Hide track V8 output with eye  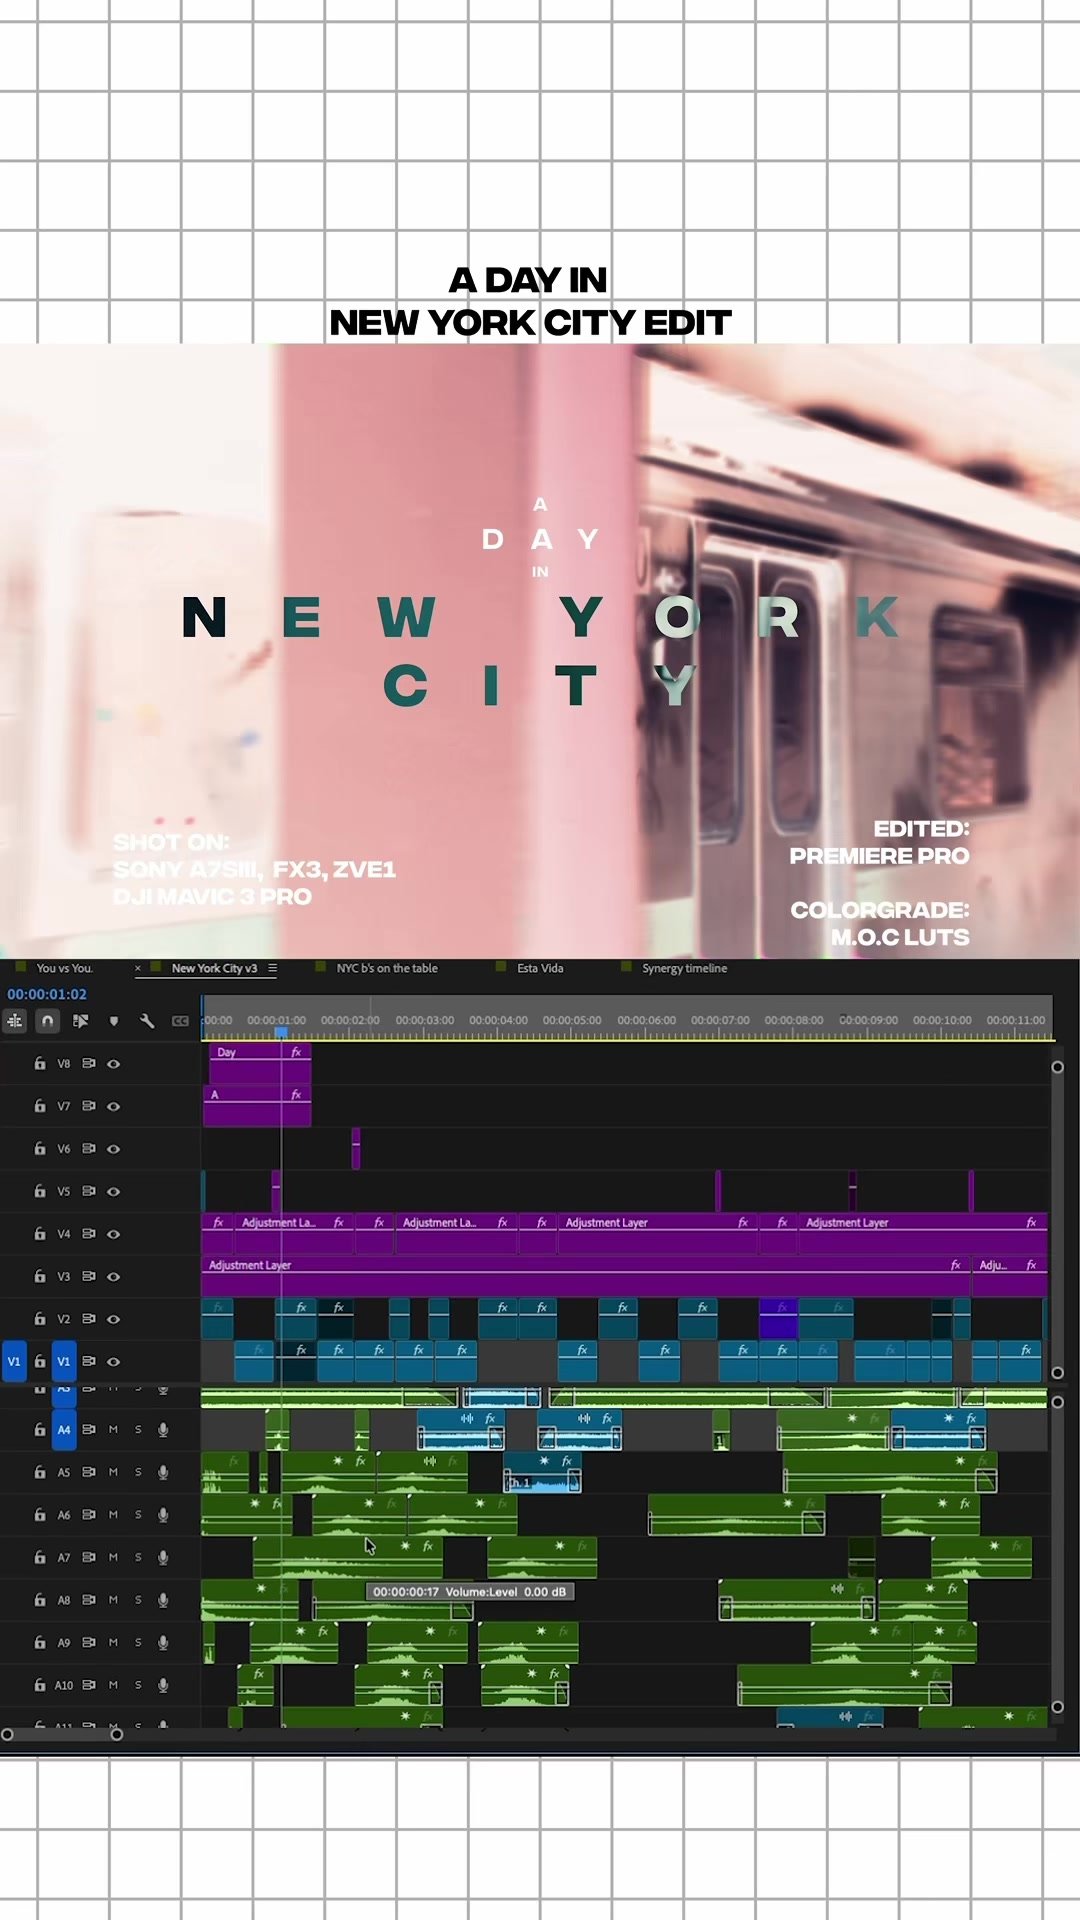click(x=114, y=1064)
